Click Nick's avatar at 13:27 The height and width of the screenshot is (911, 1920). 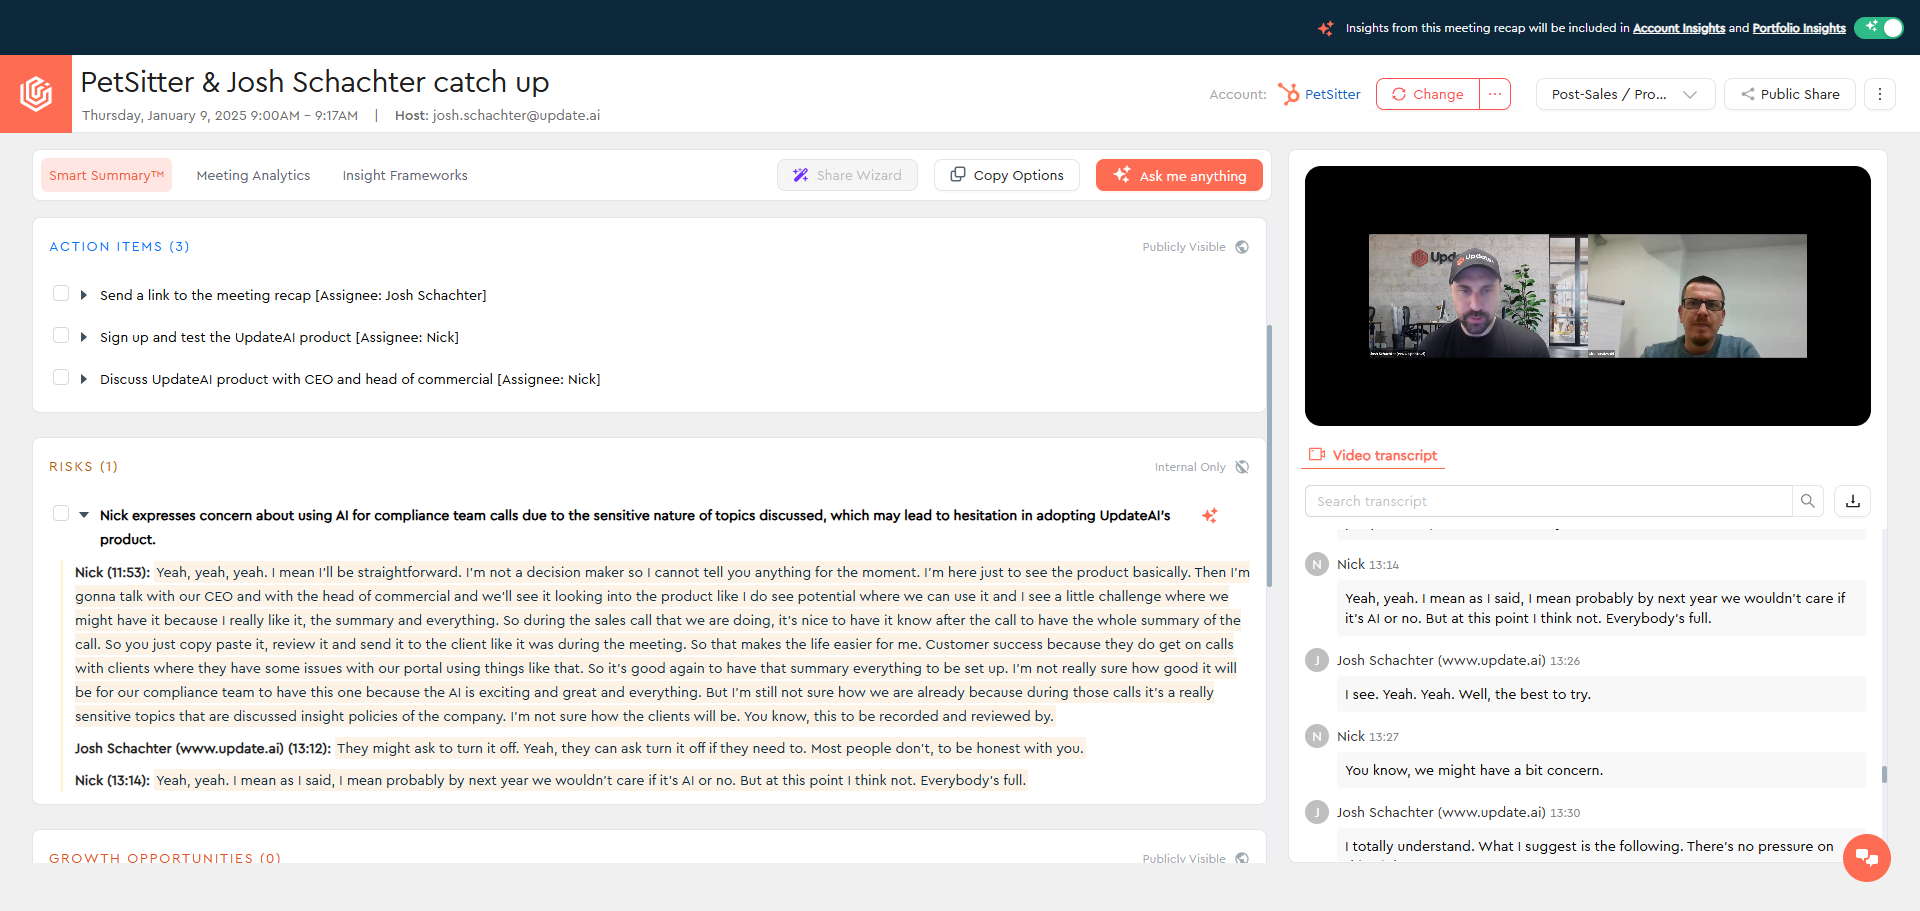pos(1317,736)
